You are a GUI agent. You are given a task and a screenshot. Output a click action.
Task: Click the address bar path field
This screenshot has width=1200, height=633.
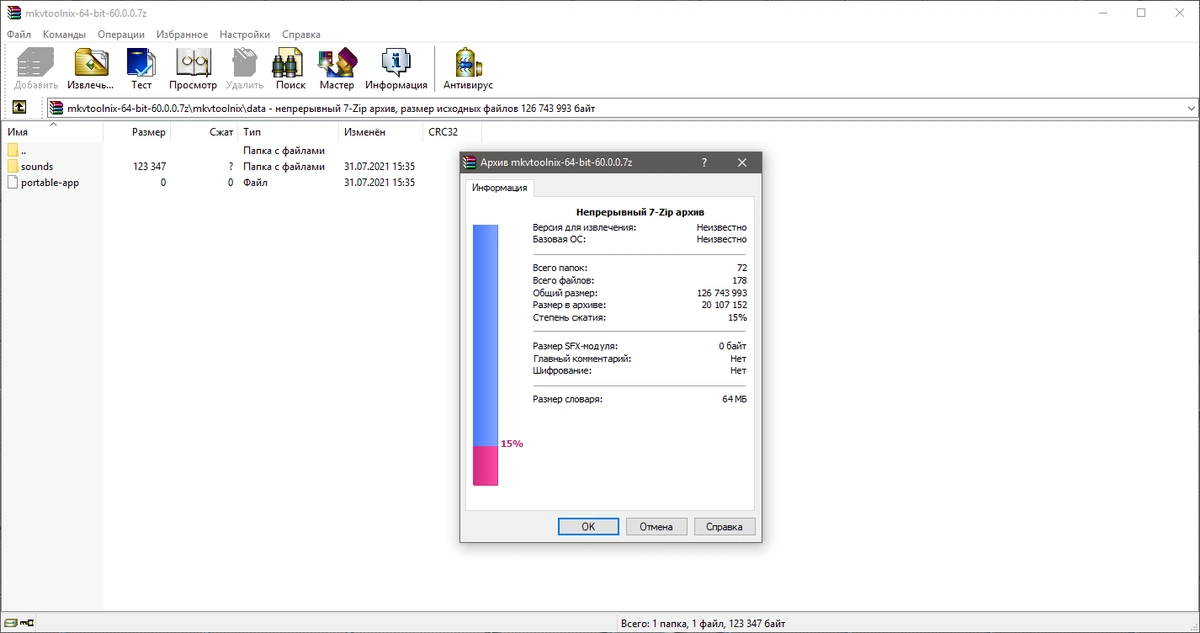(x=620, y=108)
